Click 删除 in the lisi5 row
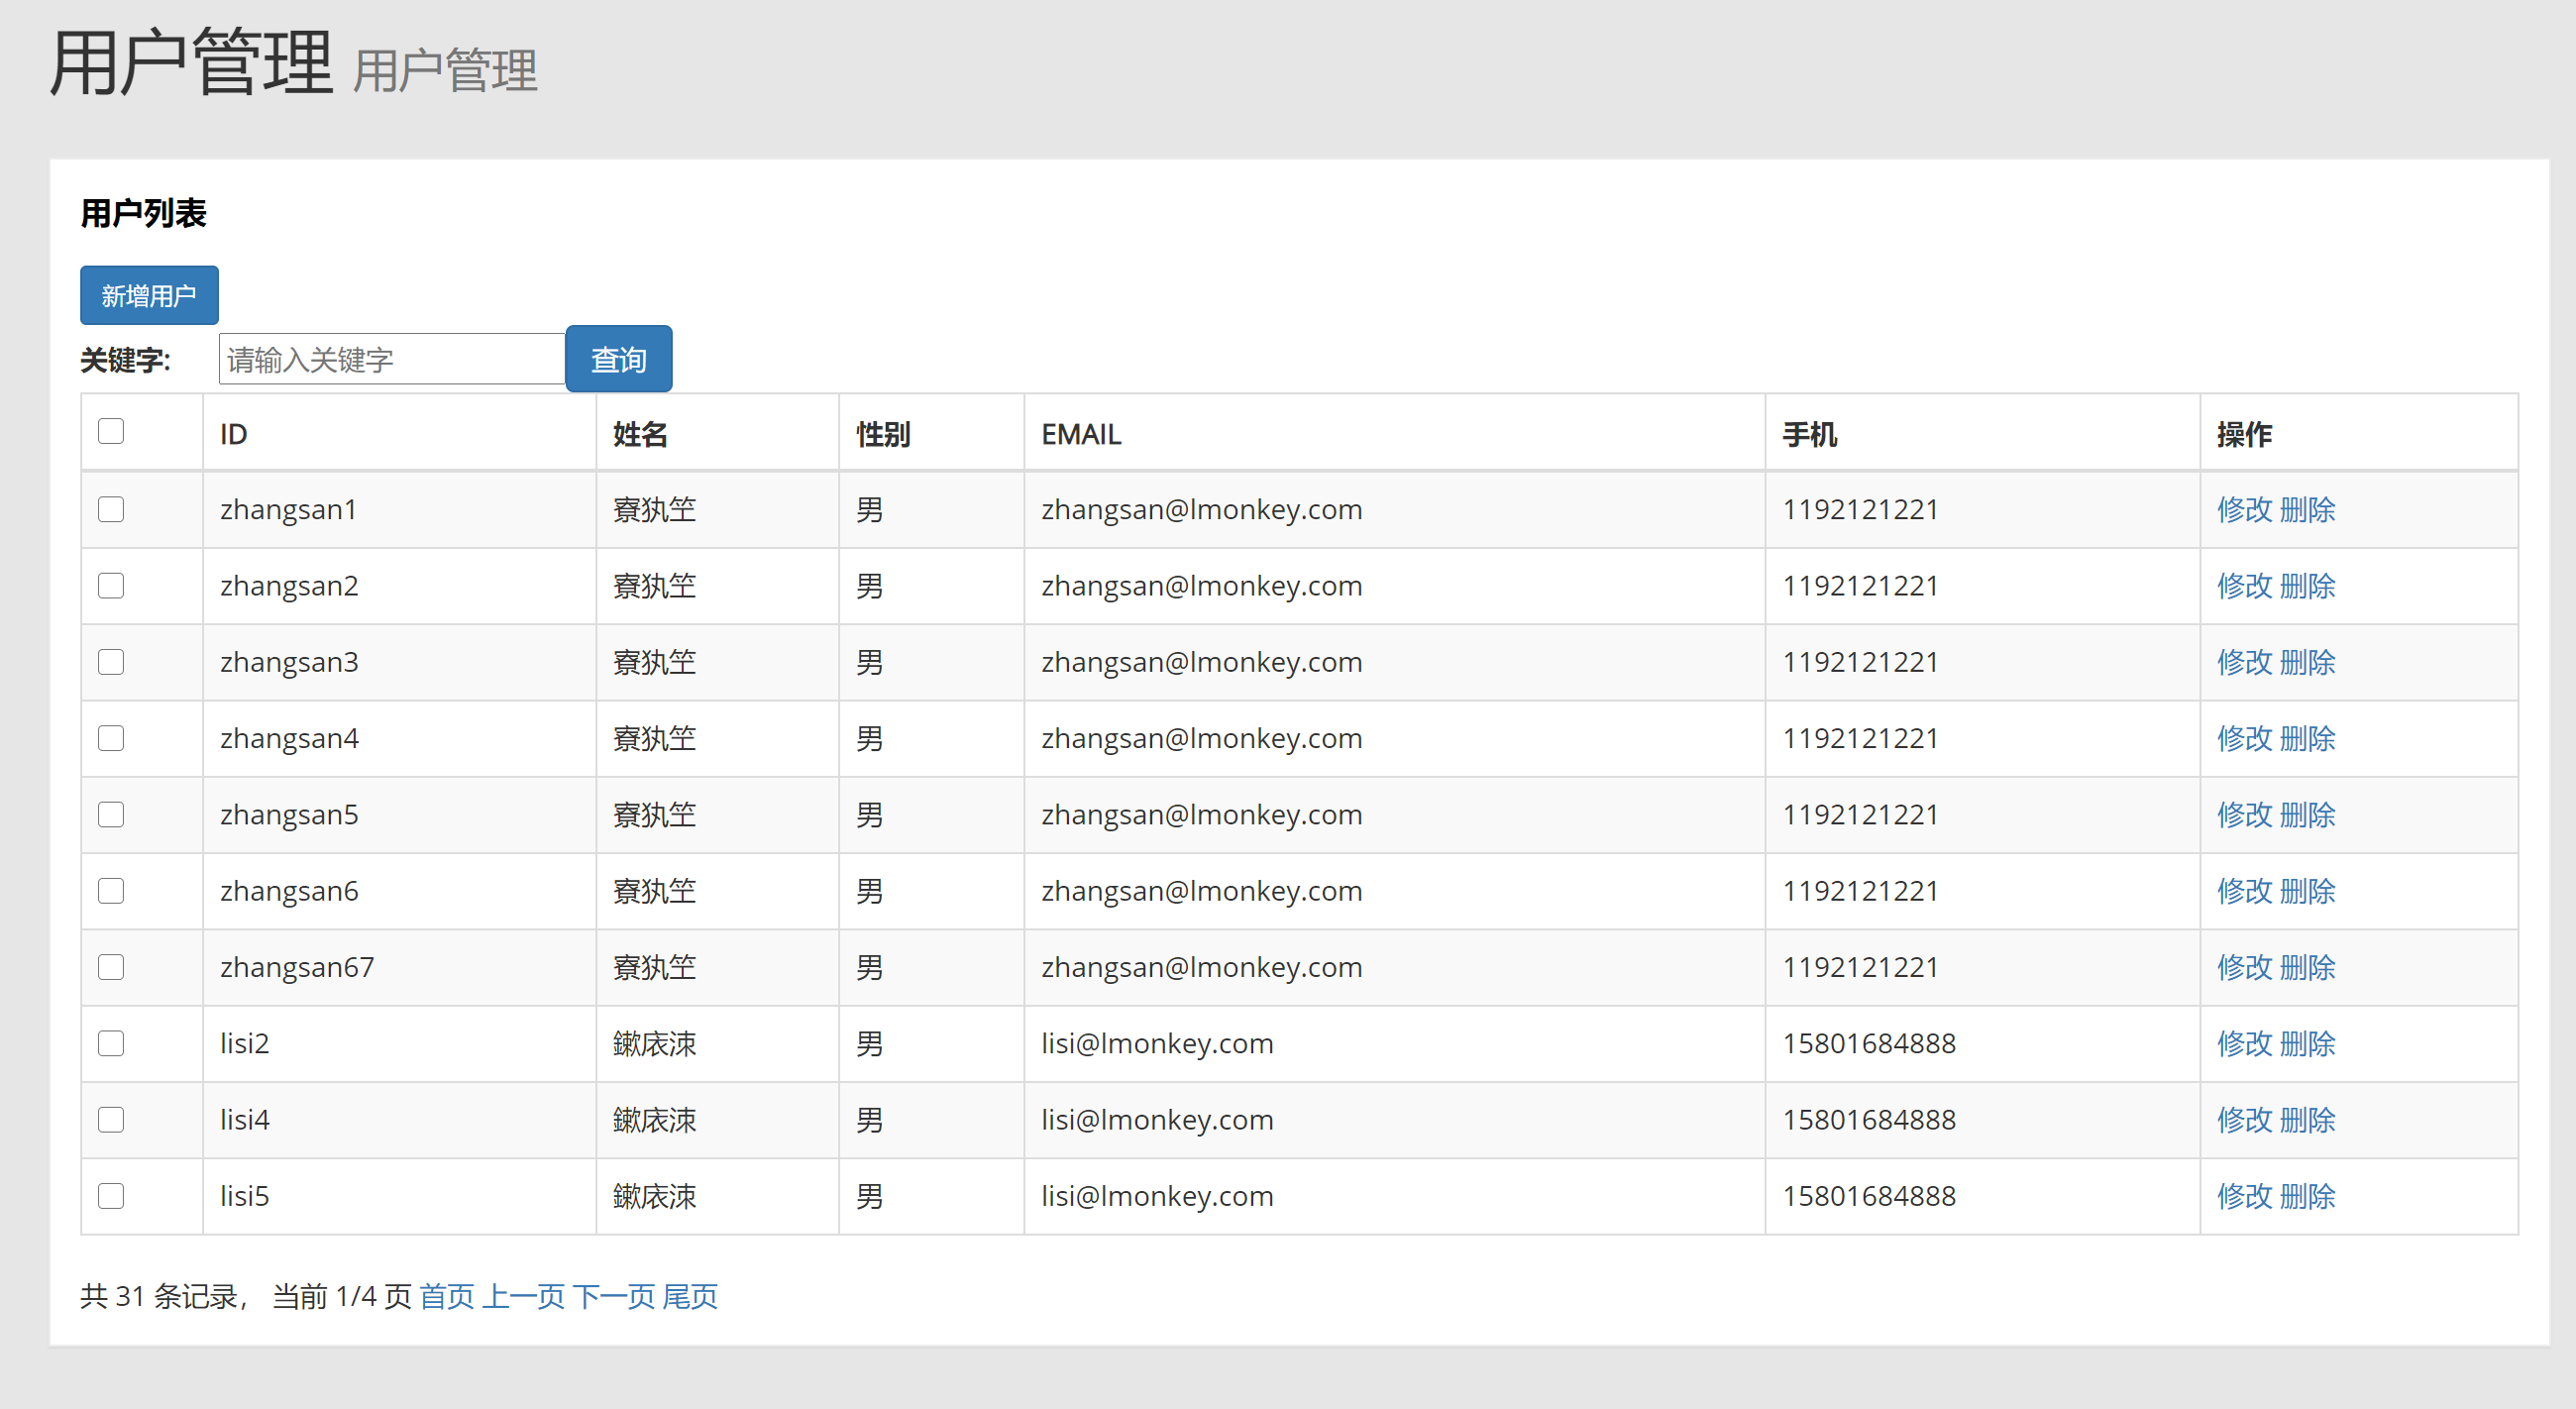 (2308, 1196)
